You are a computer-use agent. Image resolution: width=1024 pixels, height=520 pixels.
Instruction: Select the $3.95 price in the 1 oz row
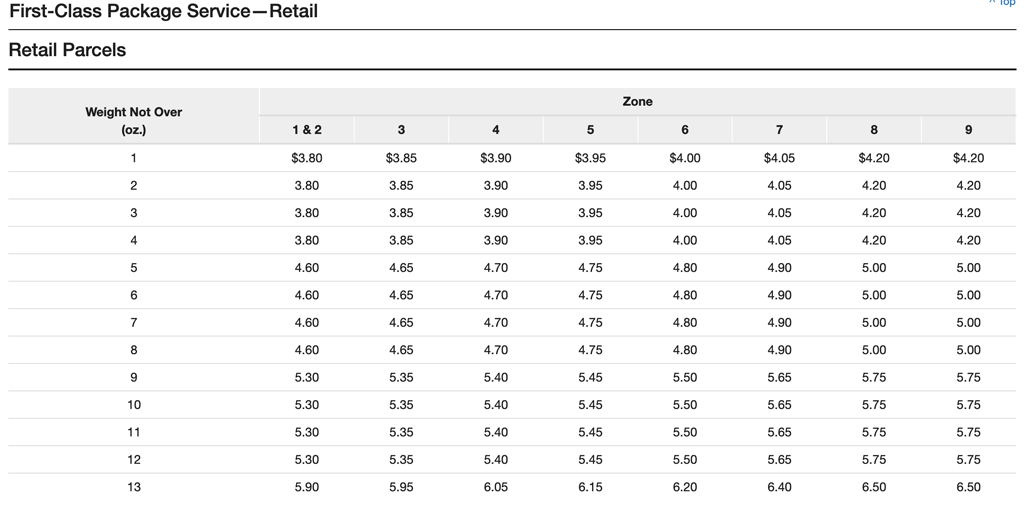pyautogui.click(x=590, y=158)
